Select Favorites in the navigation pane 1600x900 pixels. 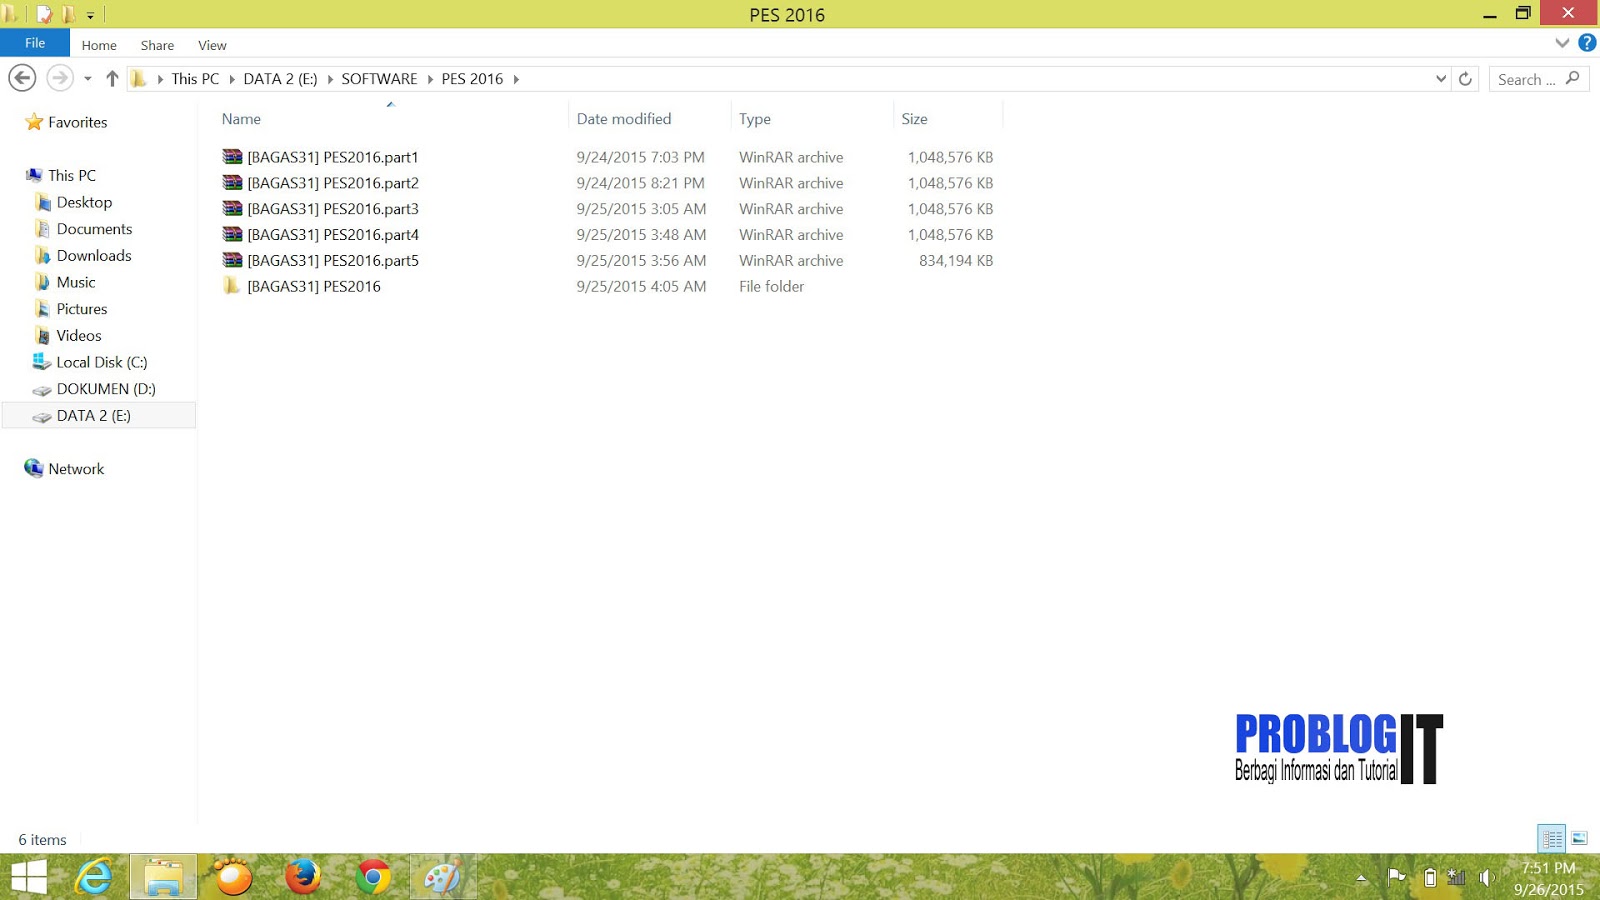pyautogui.click(x=77, y=122)
